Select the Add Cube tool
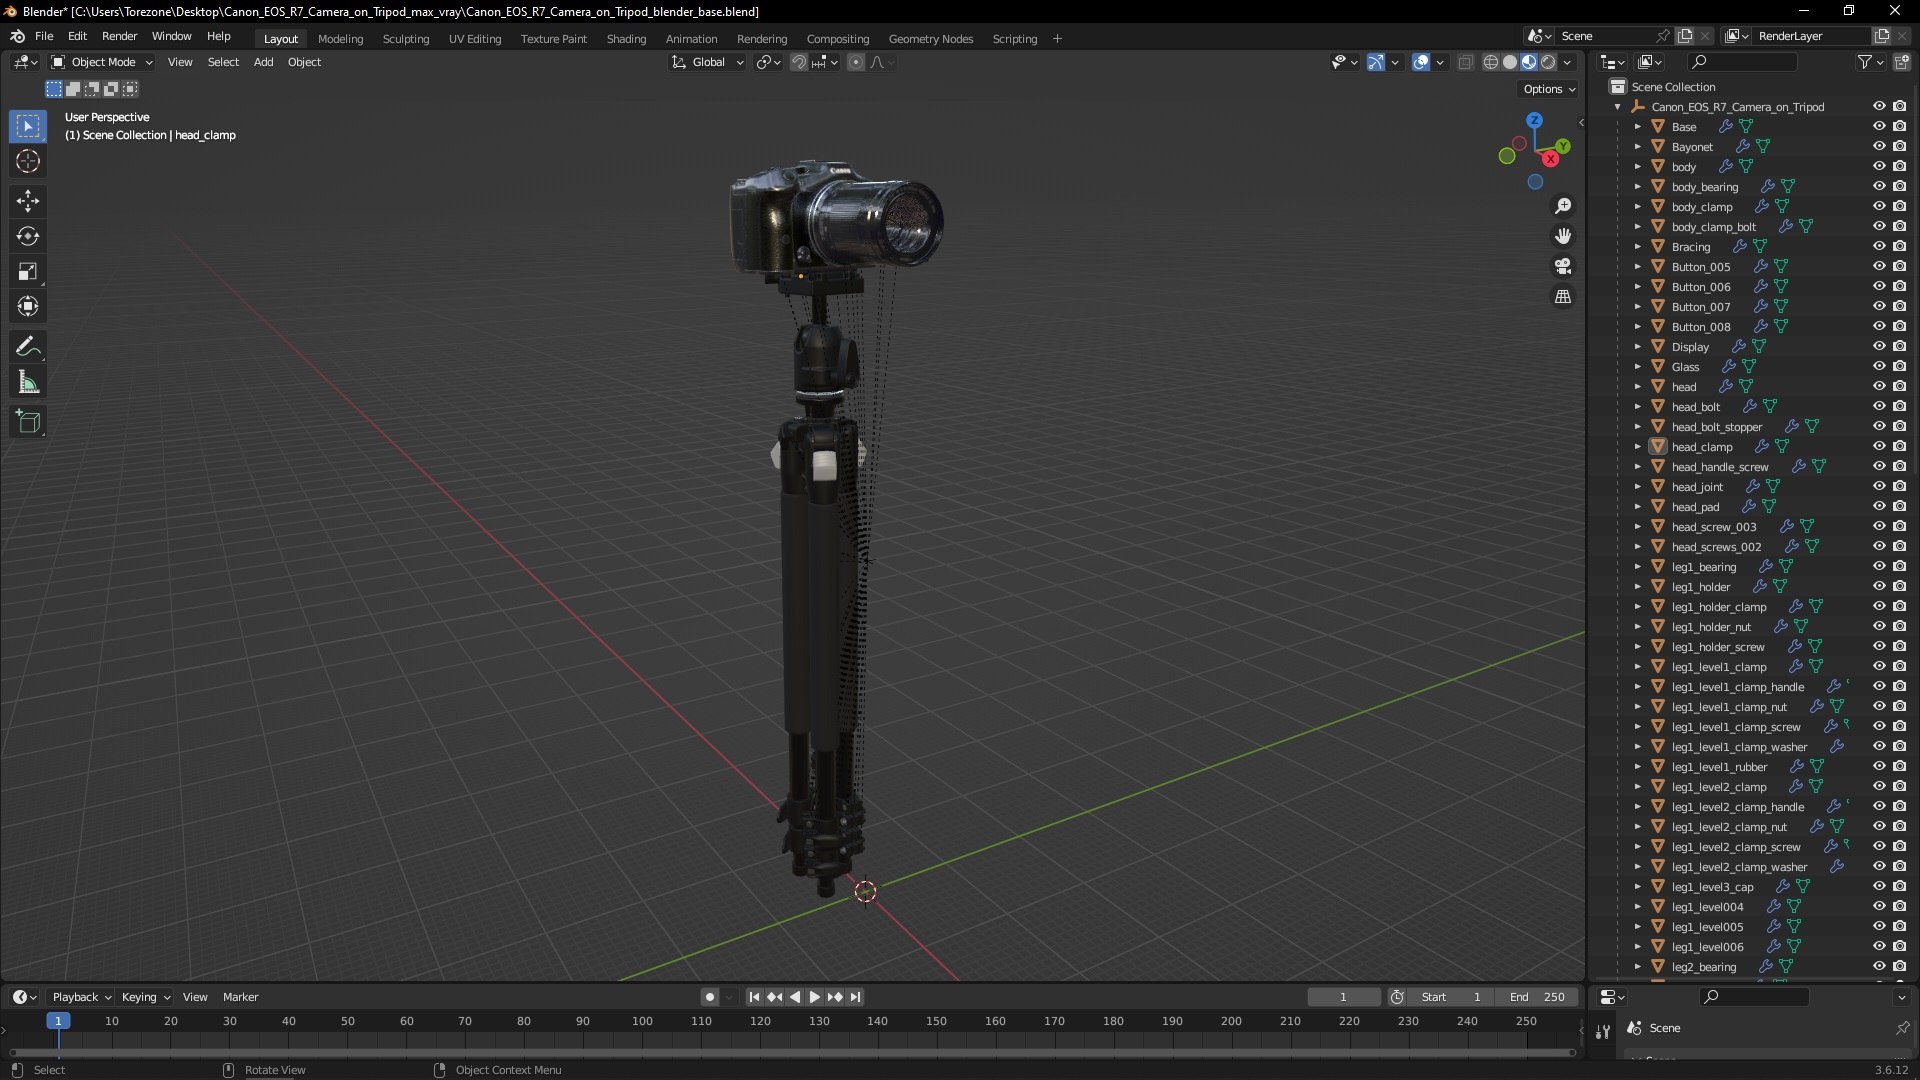This screenshot has height=1080, width=1920. pyautogui.click(x=28, y=422)
